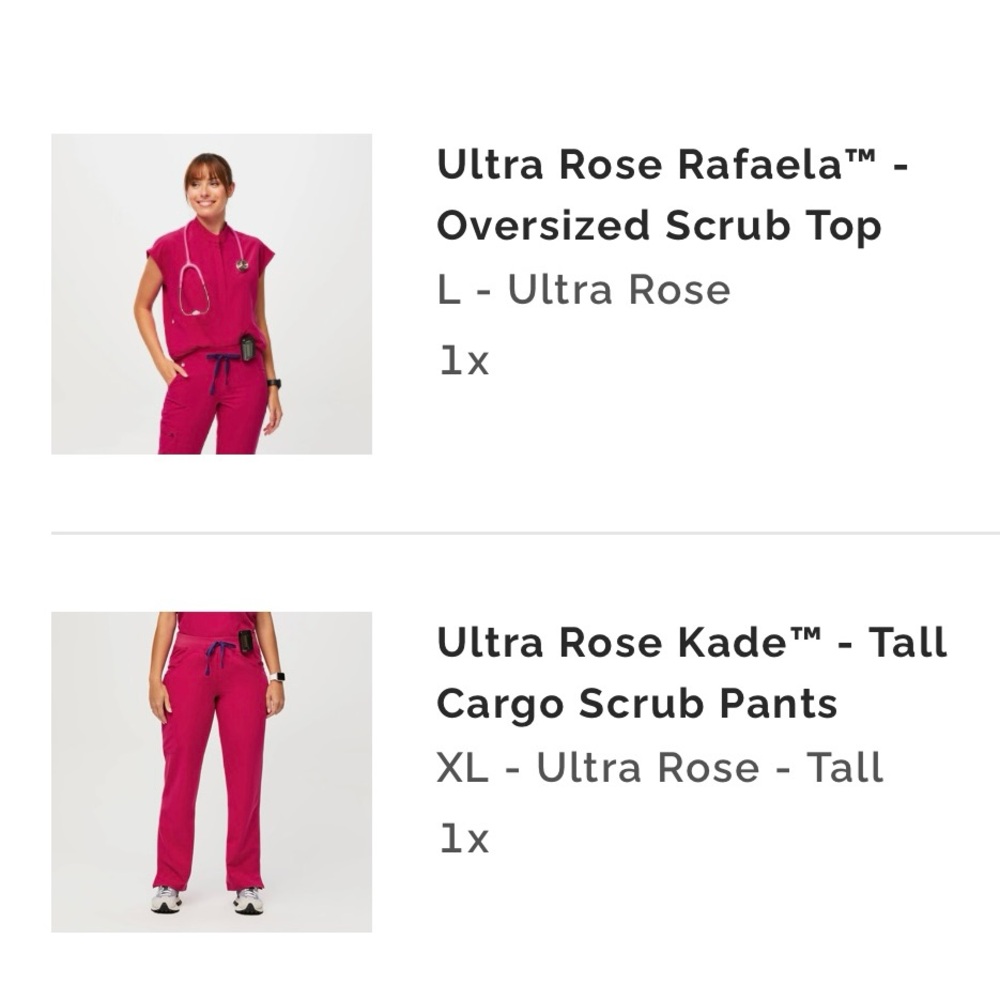The image size is (1000, 1000).
Task: Click the 1x quantity for the cargo pants
Action: coord(464,838)
